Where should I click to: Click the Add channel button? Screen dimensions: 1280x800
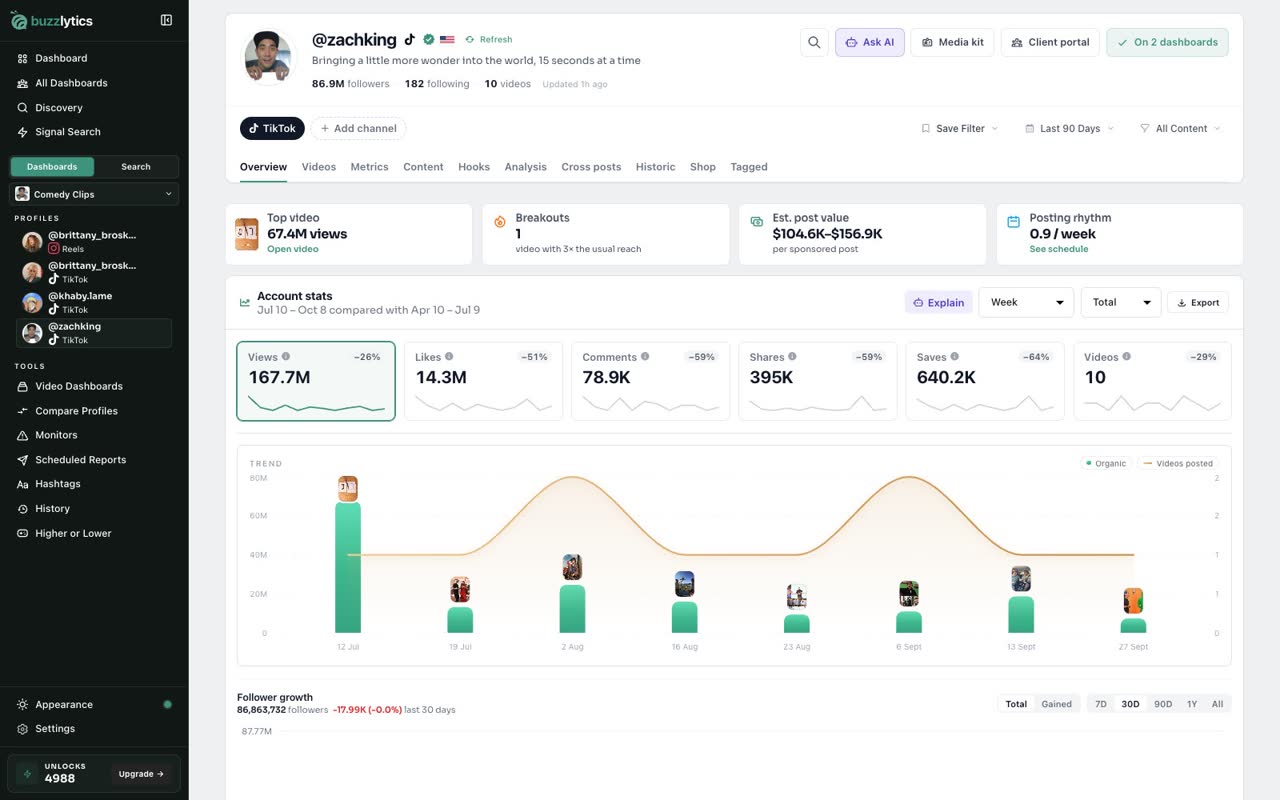358,128
